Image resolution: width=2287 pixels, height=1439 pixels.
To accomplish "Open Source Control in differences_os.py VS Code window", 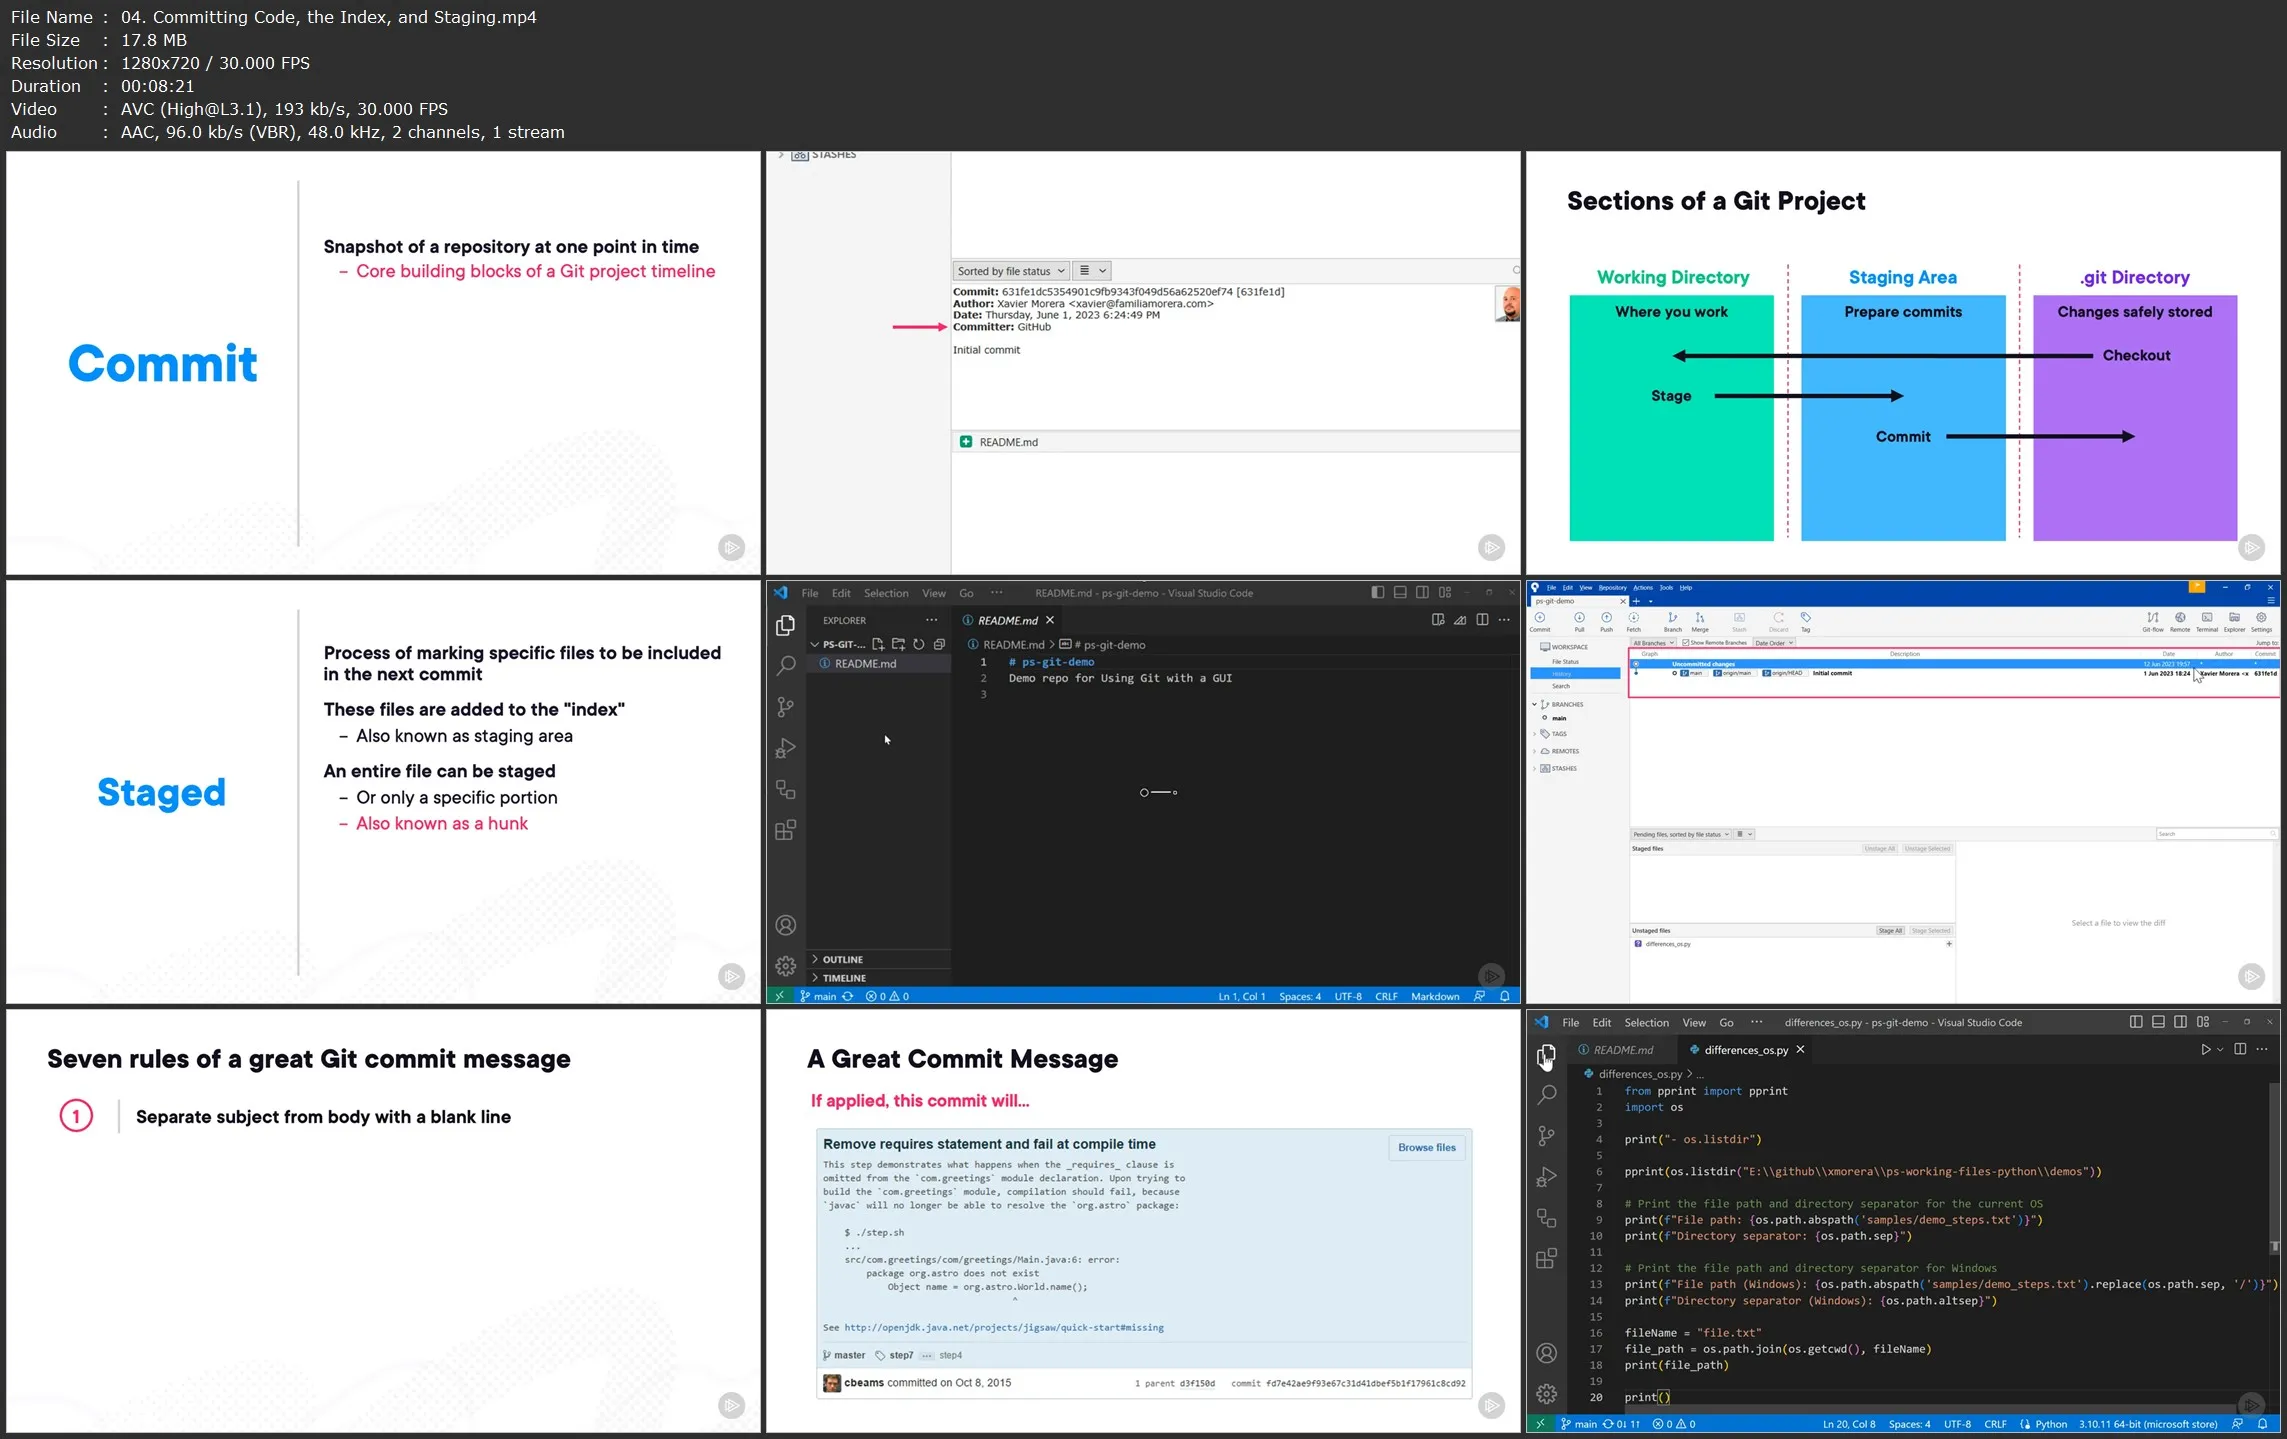I will (x=1546, y=1136).
